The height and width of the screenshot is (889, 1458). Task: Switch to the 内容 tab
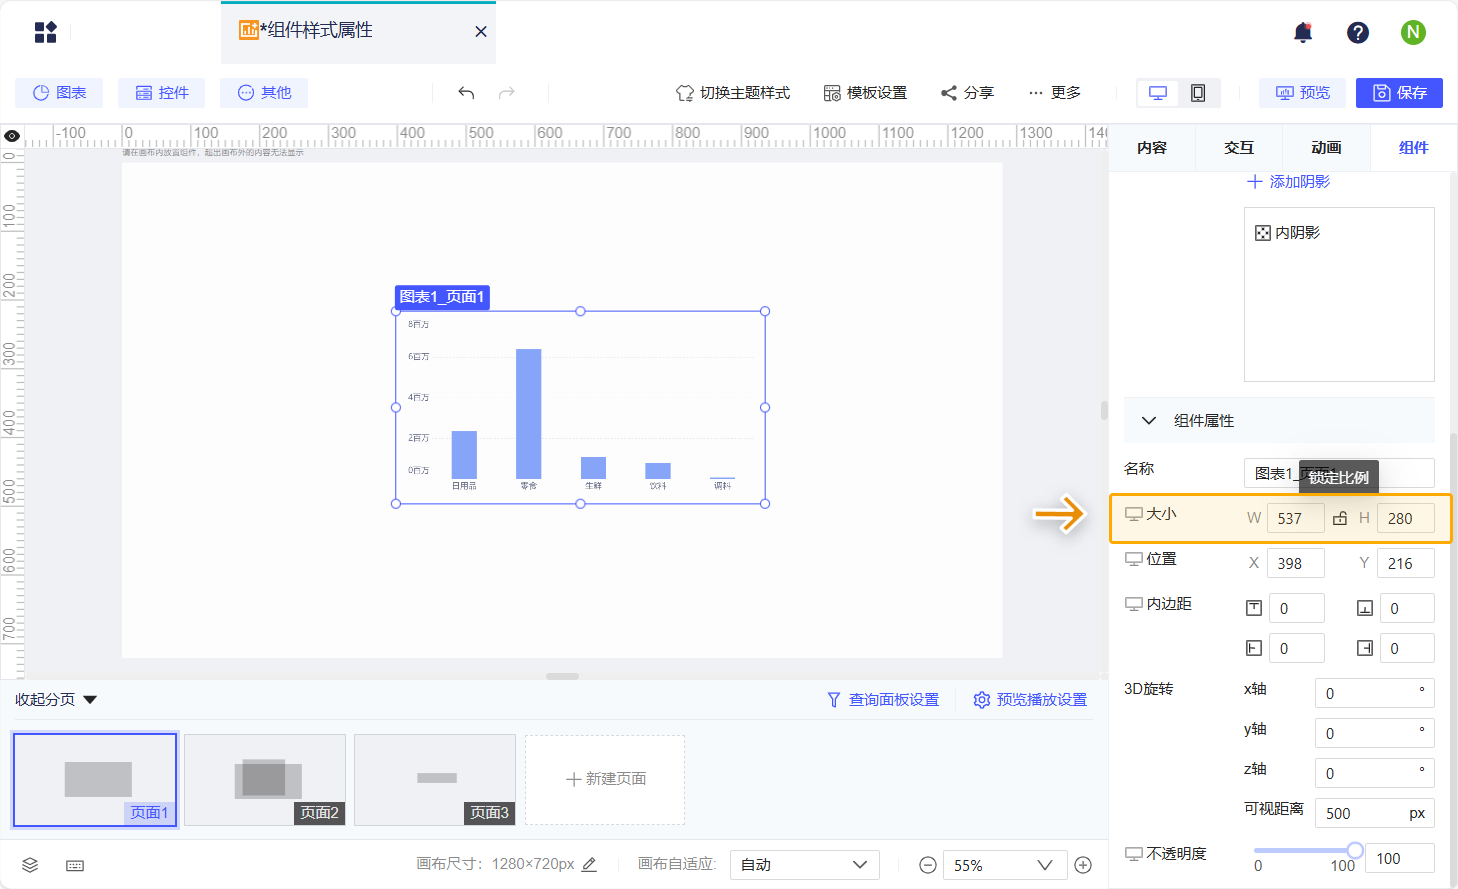pyautogui.click(x=1152, y=148)
